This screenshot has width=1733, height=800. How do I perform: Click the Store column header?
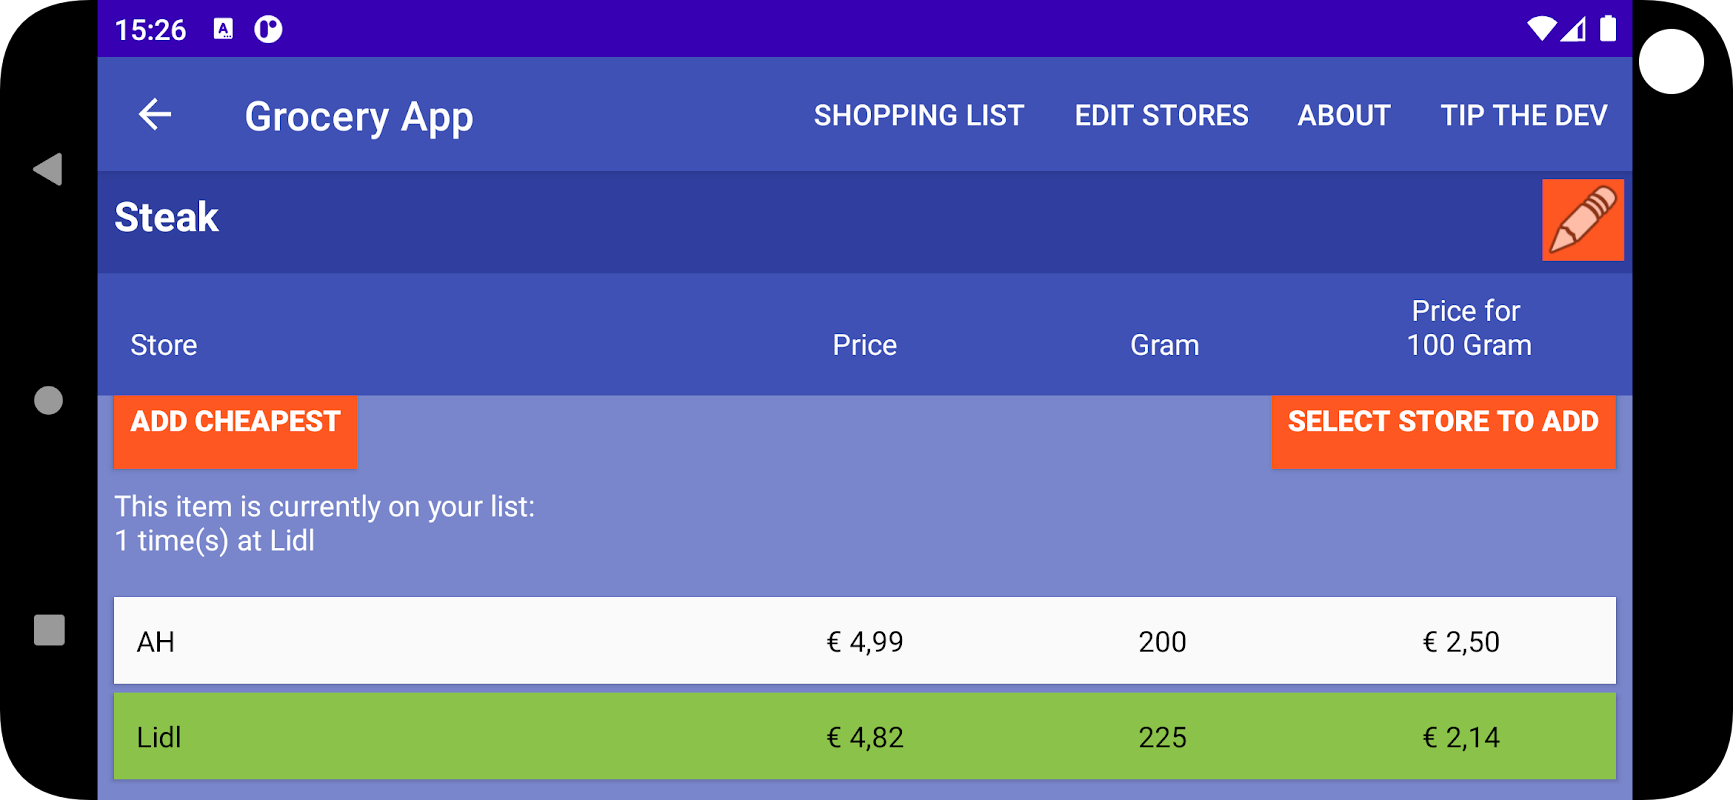coord(164,345)
